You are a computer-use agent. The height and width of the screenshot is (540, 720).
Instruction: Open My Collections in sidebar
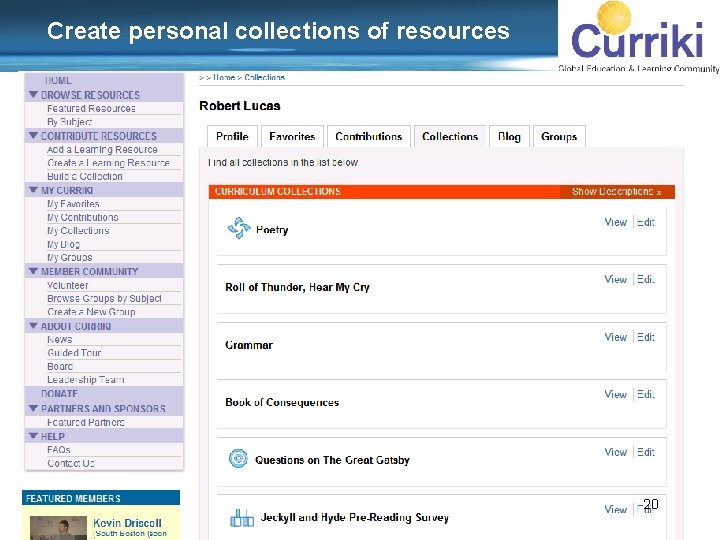tap(78, 230)
